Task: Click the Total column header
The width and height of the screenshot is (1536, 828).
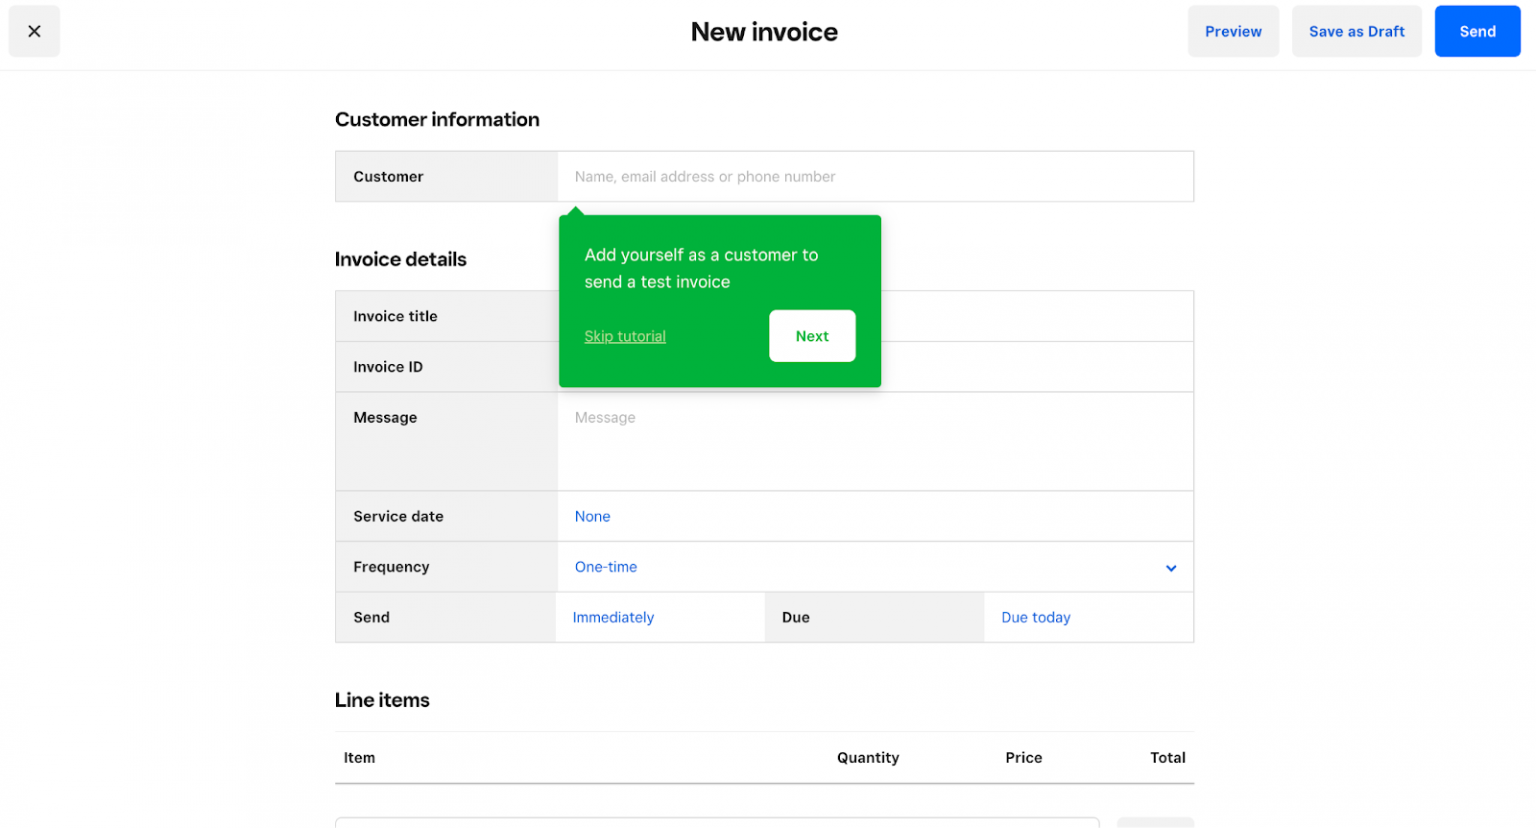Action: 1167,758
